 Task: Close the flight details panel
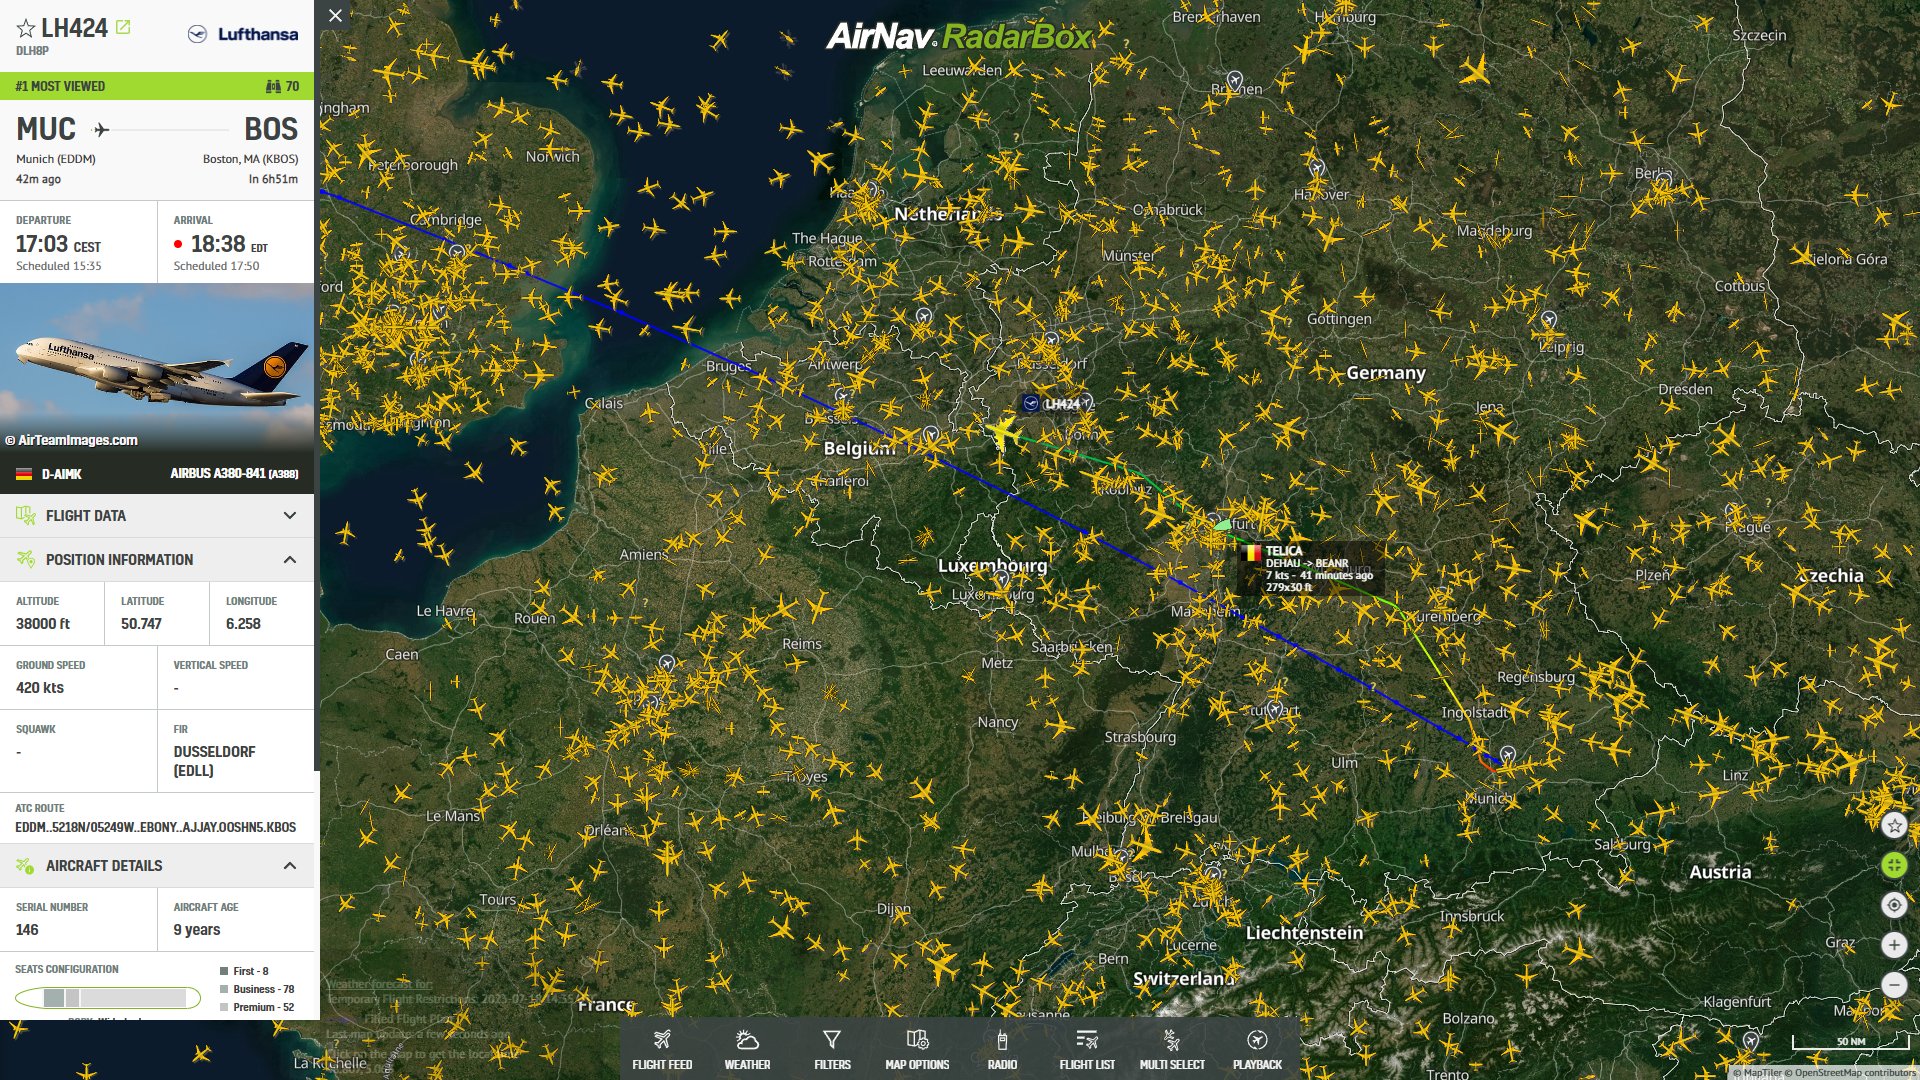(336, 16)
